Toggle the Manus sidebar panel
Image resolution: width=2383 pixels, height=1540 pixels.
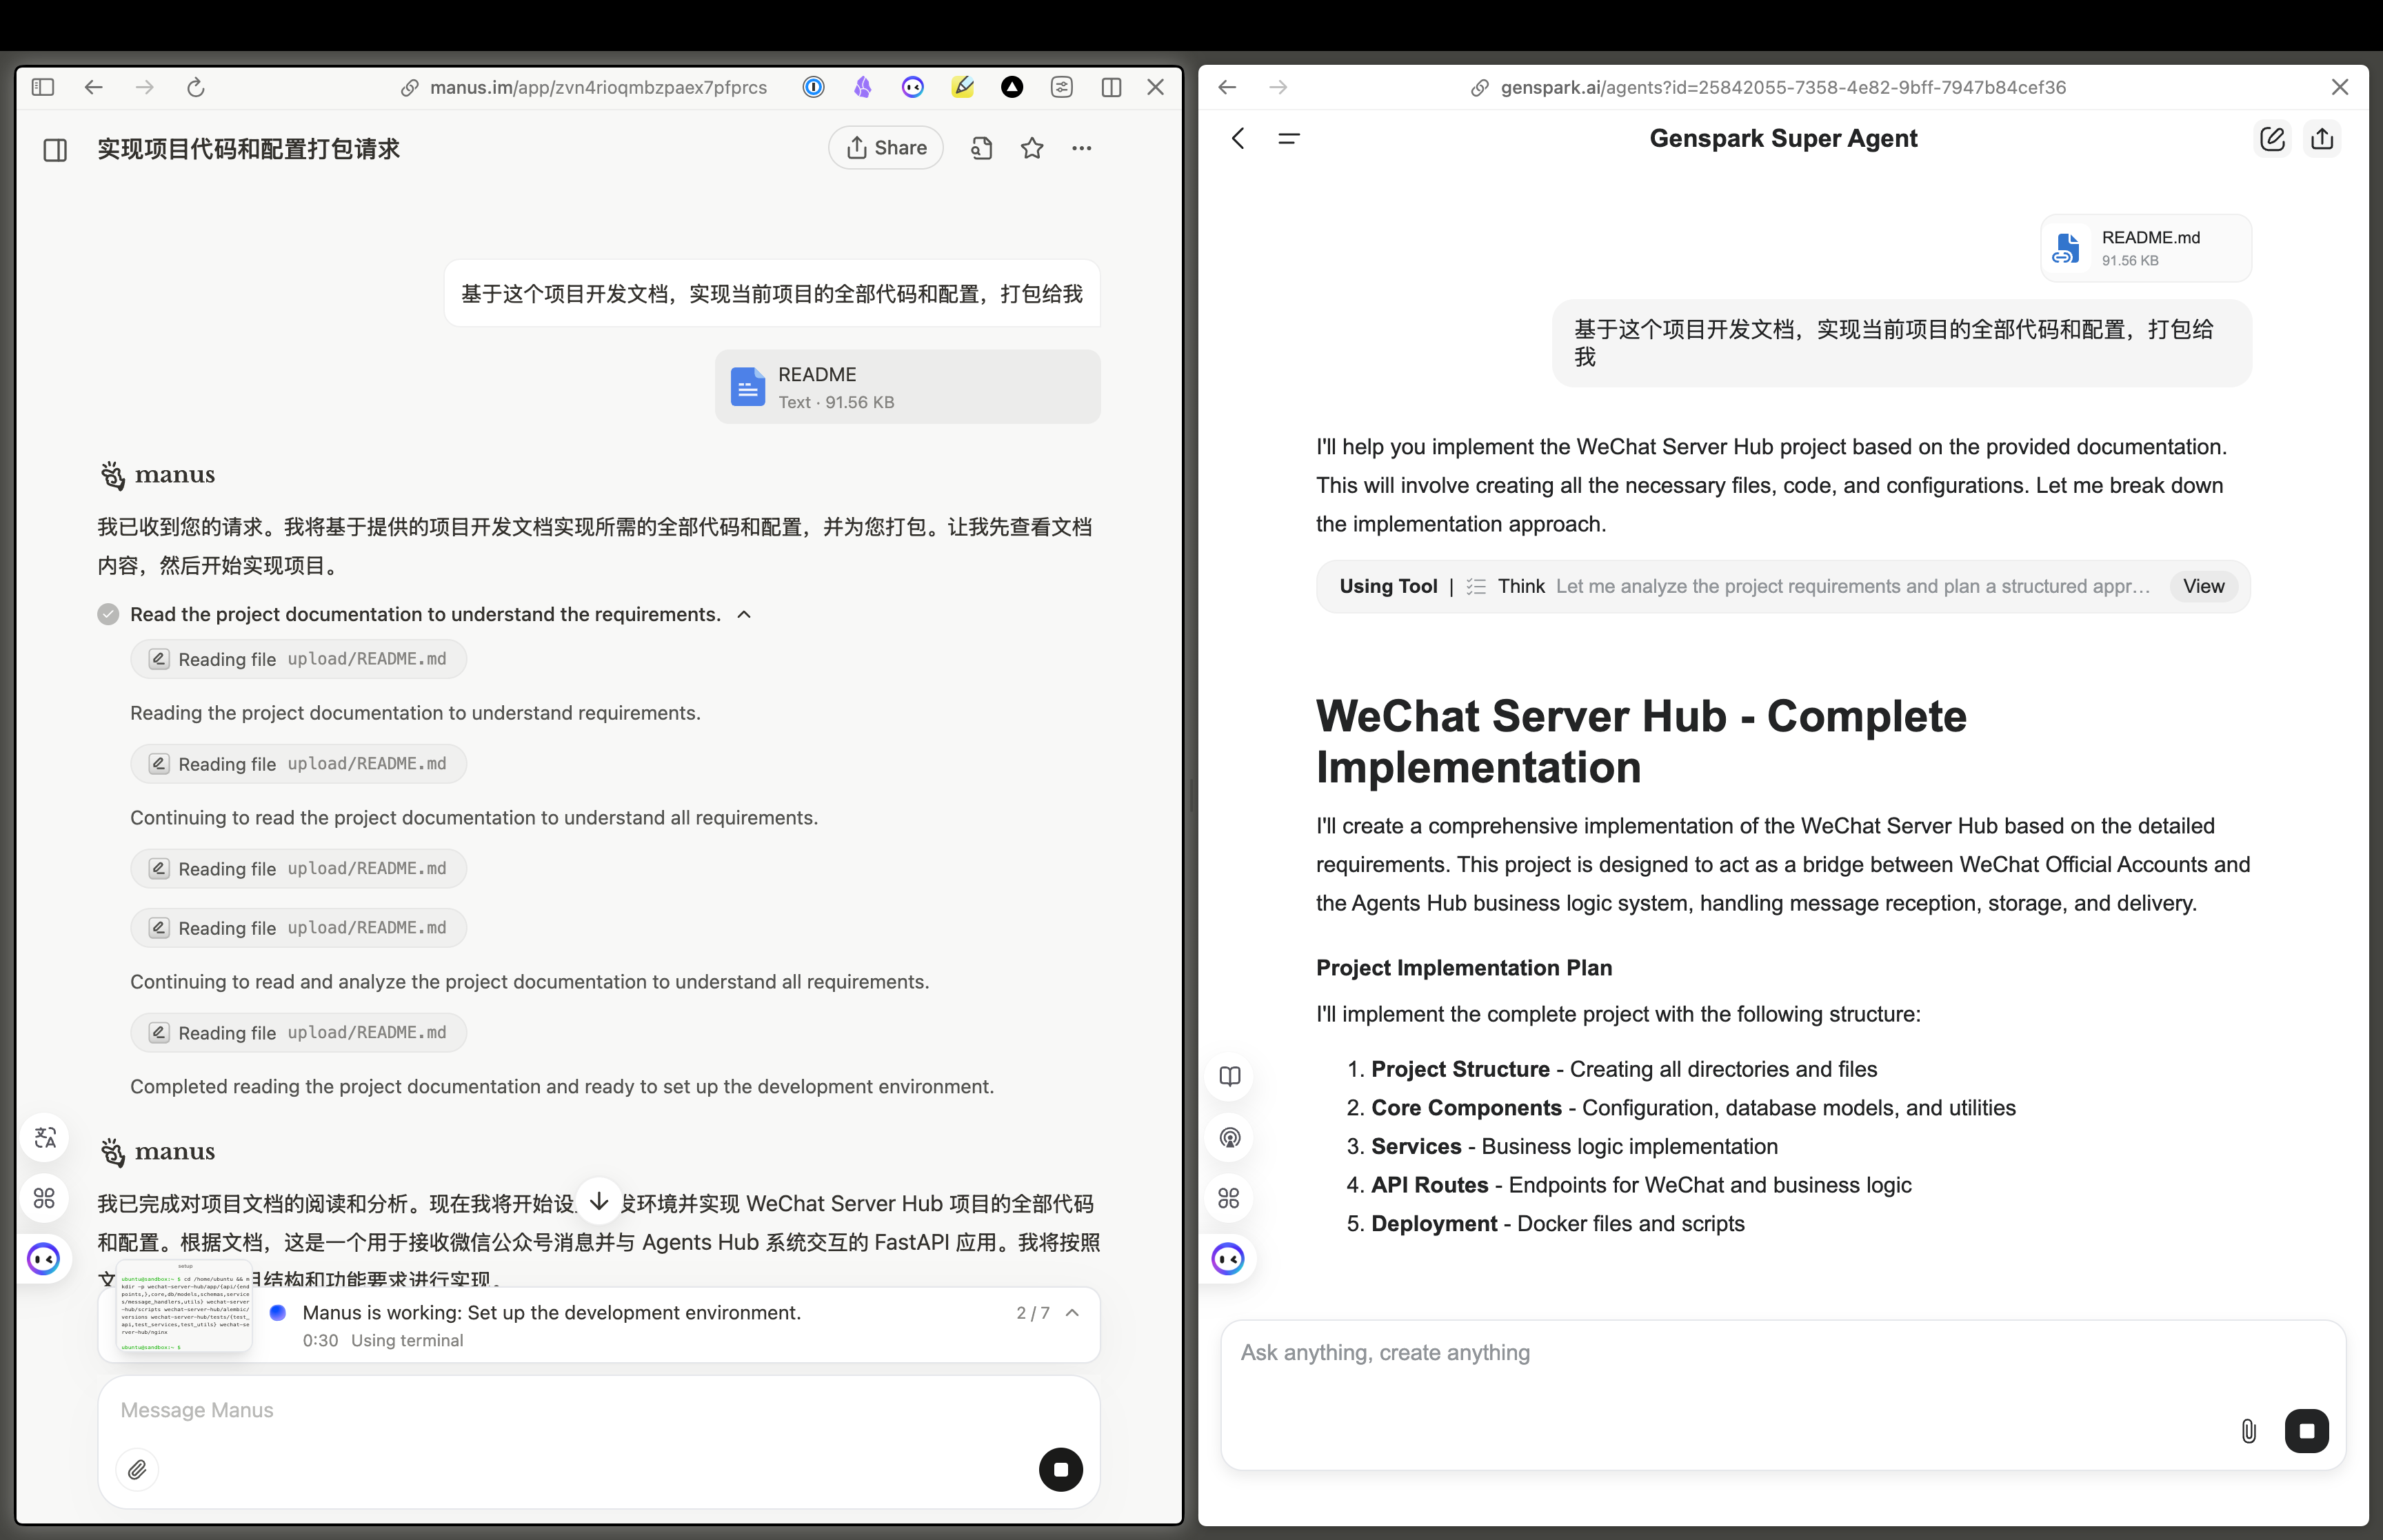coord(55,150)
